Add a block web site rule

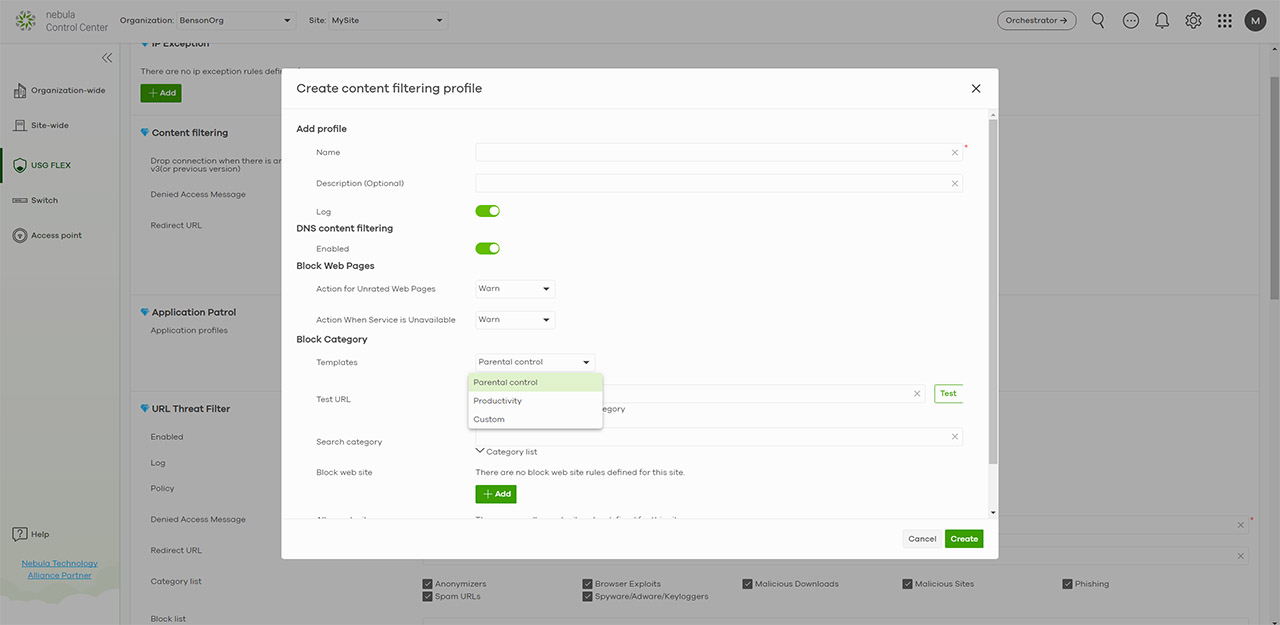tap(496, 494)
